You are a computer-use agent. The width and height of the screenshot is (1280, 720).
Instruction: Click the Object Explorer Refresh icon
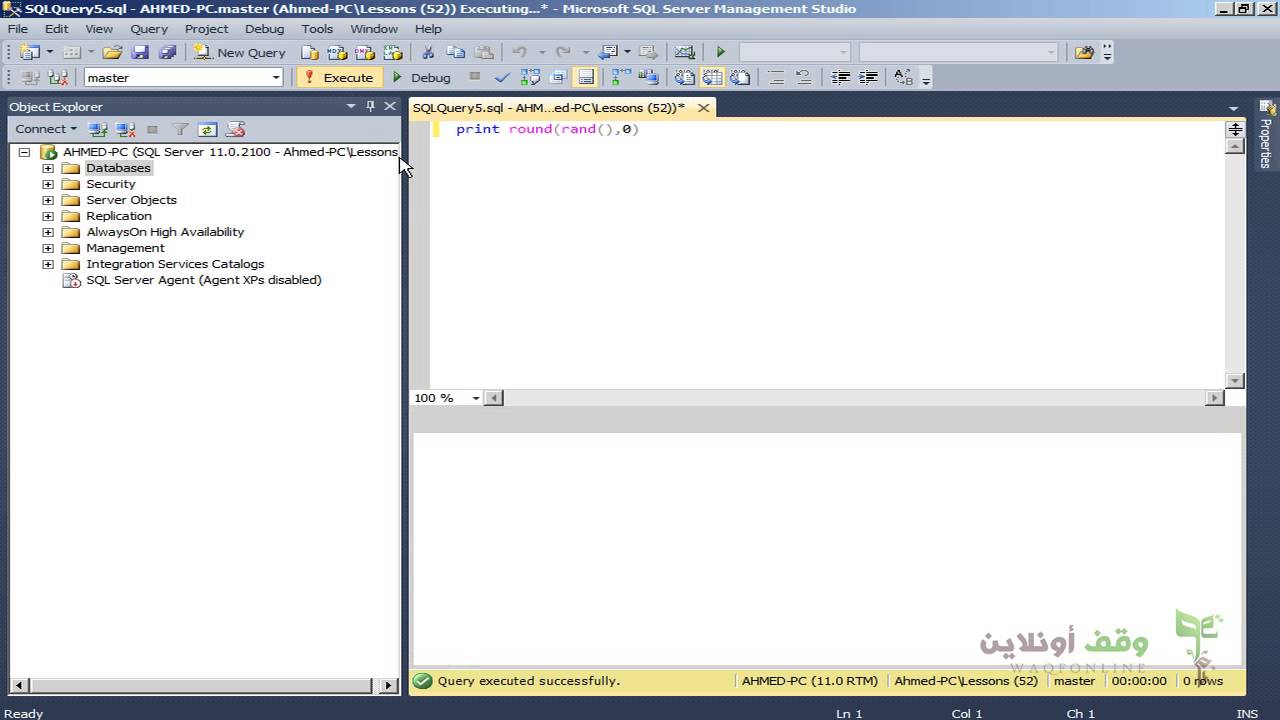point(207,129)
